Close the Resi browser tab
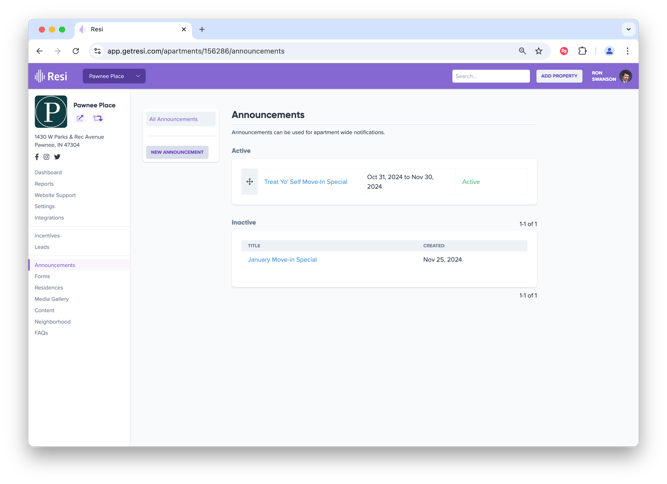Screen dimensions: 667x484 click(x=184, y=29)
